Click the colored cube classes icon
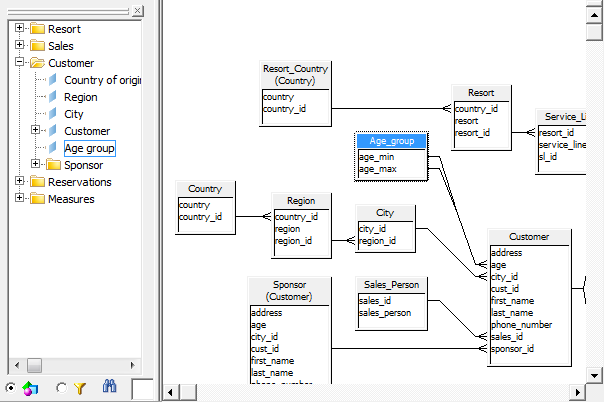 [x=30, y=388]
